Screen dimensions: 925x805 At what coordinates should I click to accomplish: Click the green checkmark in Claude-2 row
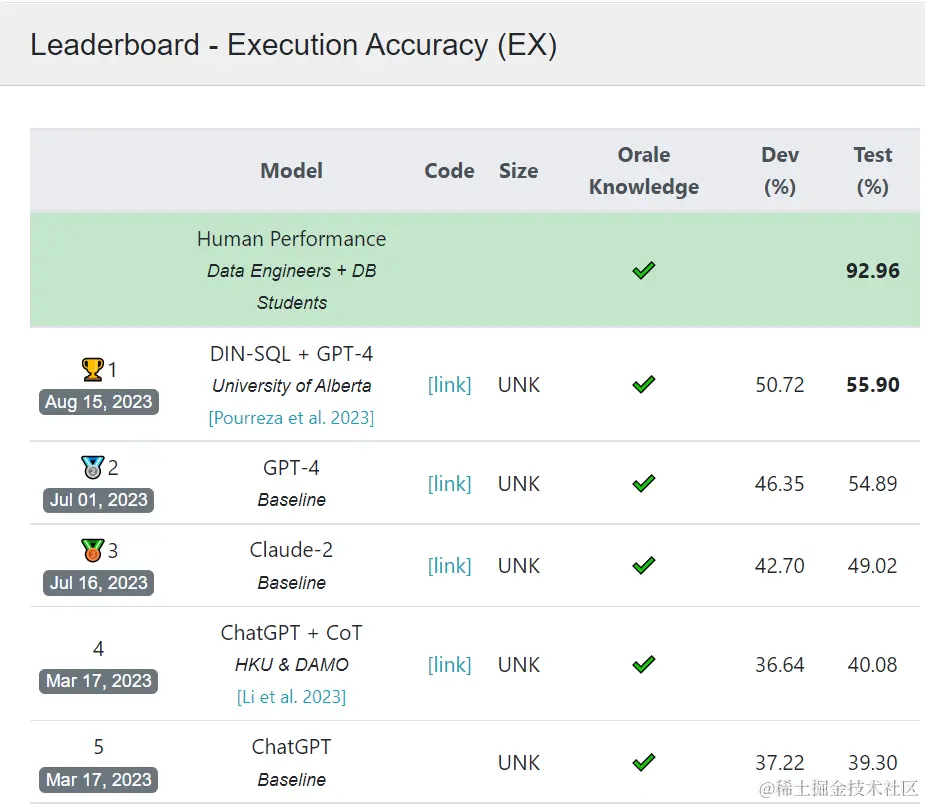(x=644, y=566)
